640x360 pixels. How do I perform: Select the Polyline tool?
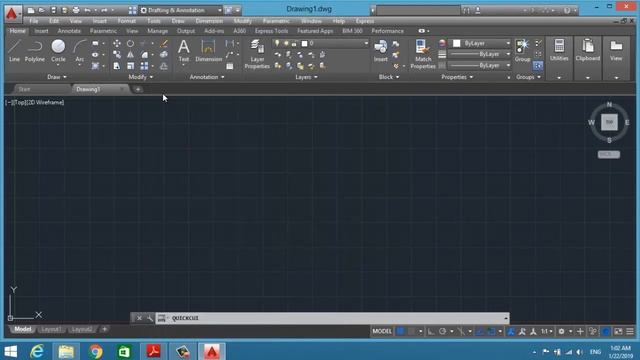coord(35,51)
